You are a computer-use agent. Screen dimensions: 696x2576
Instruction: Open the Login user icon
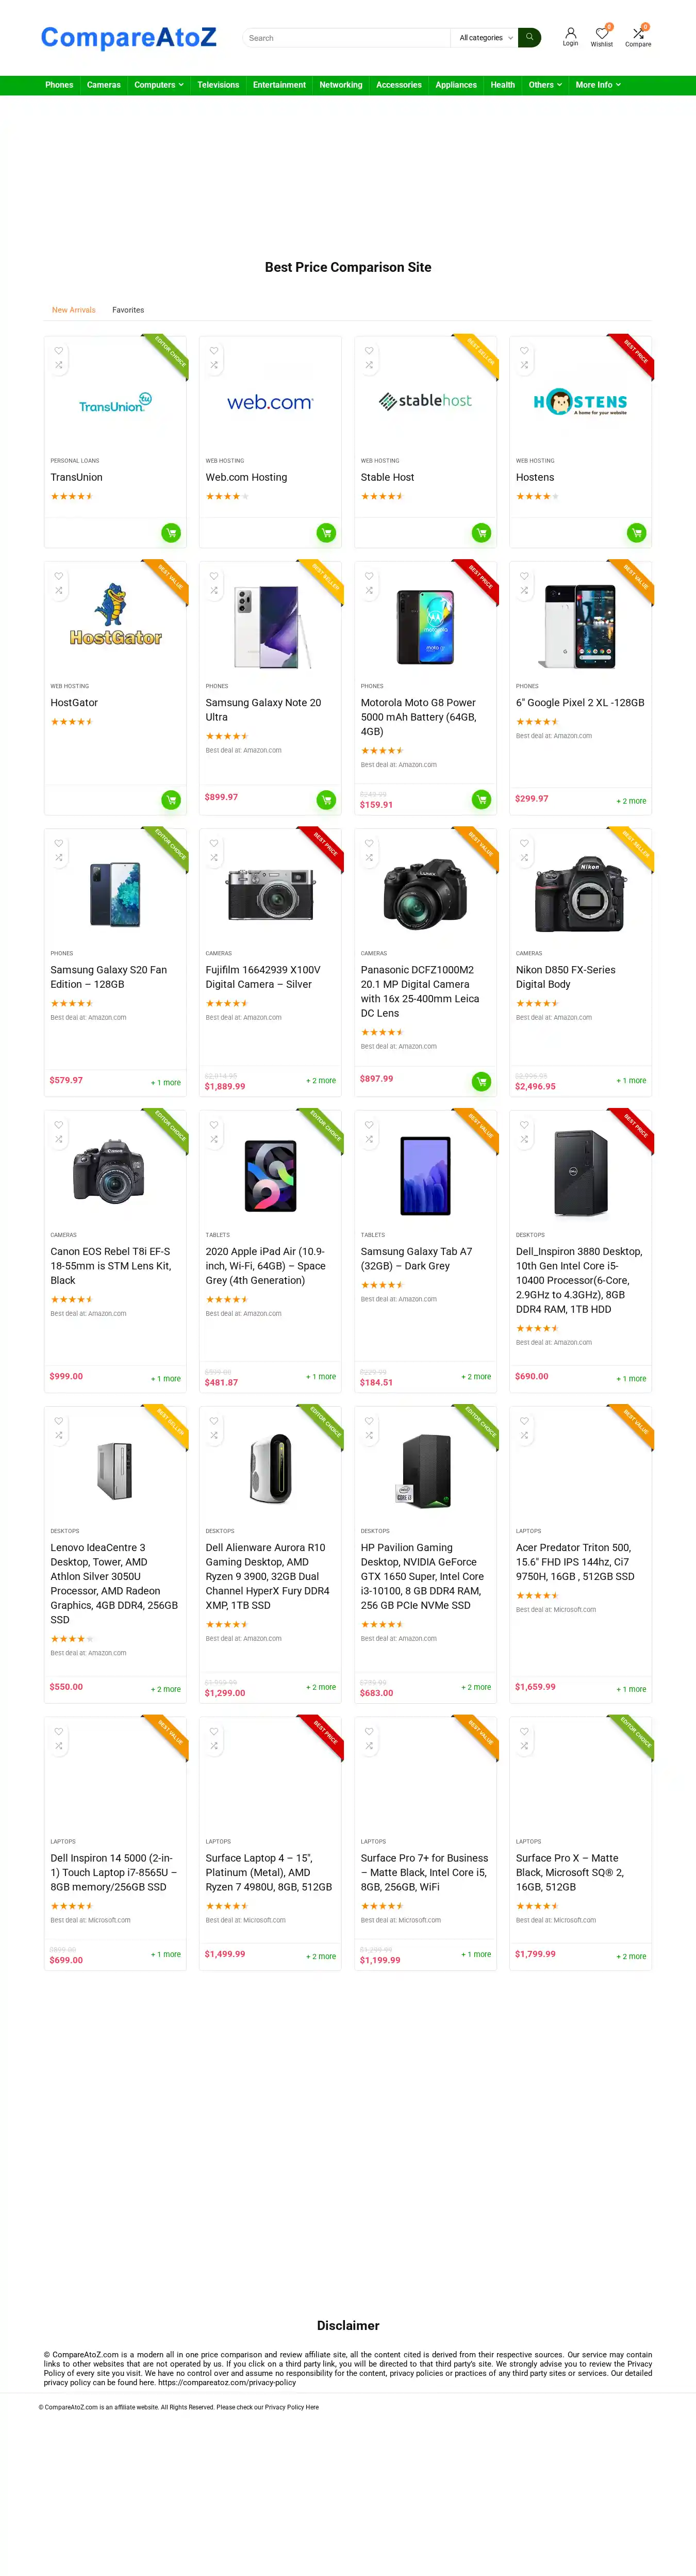tap(570, 34)
